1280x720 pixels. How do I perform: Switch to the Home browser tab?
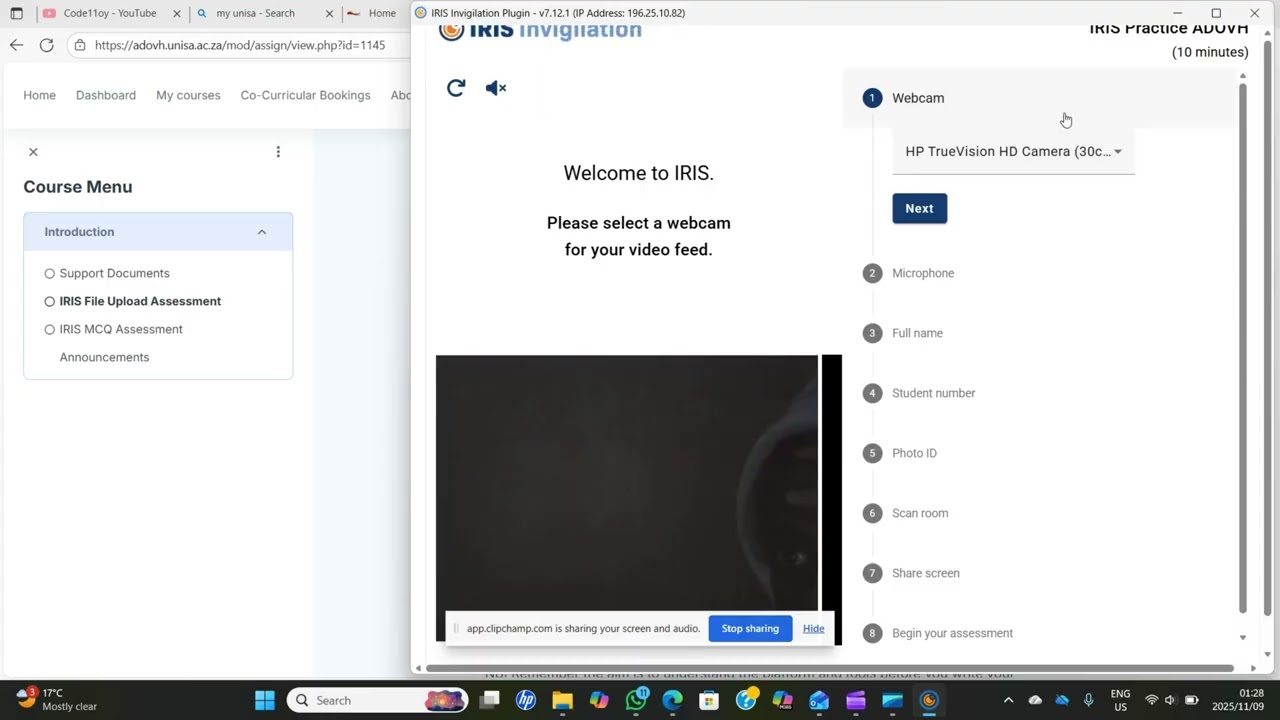pos(376,14)
